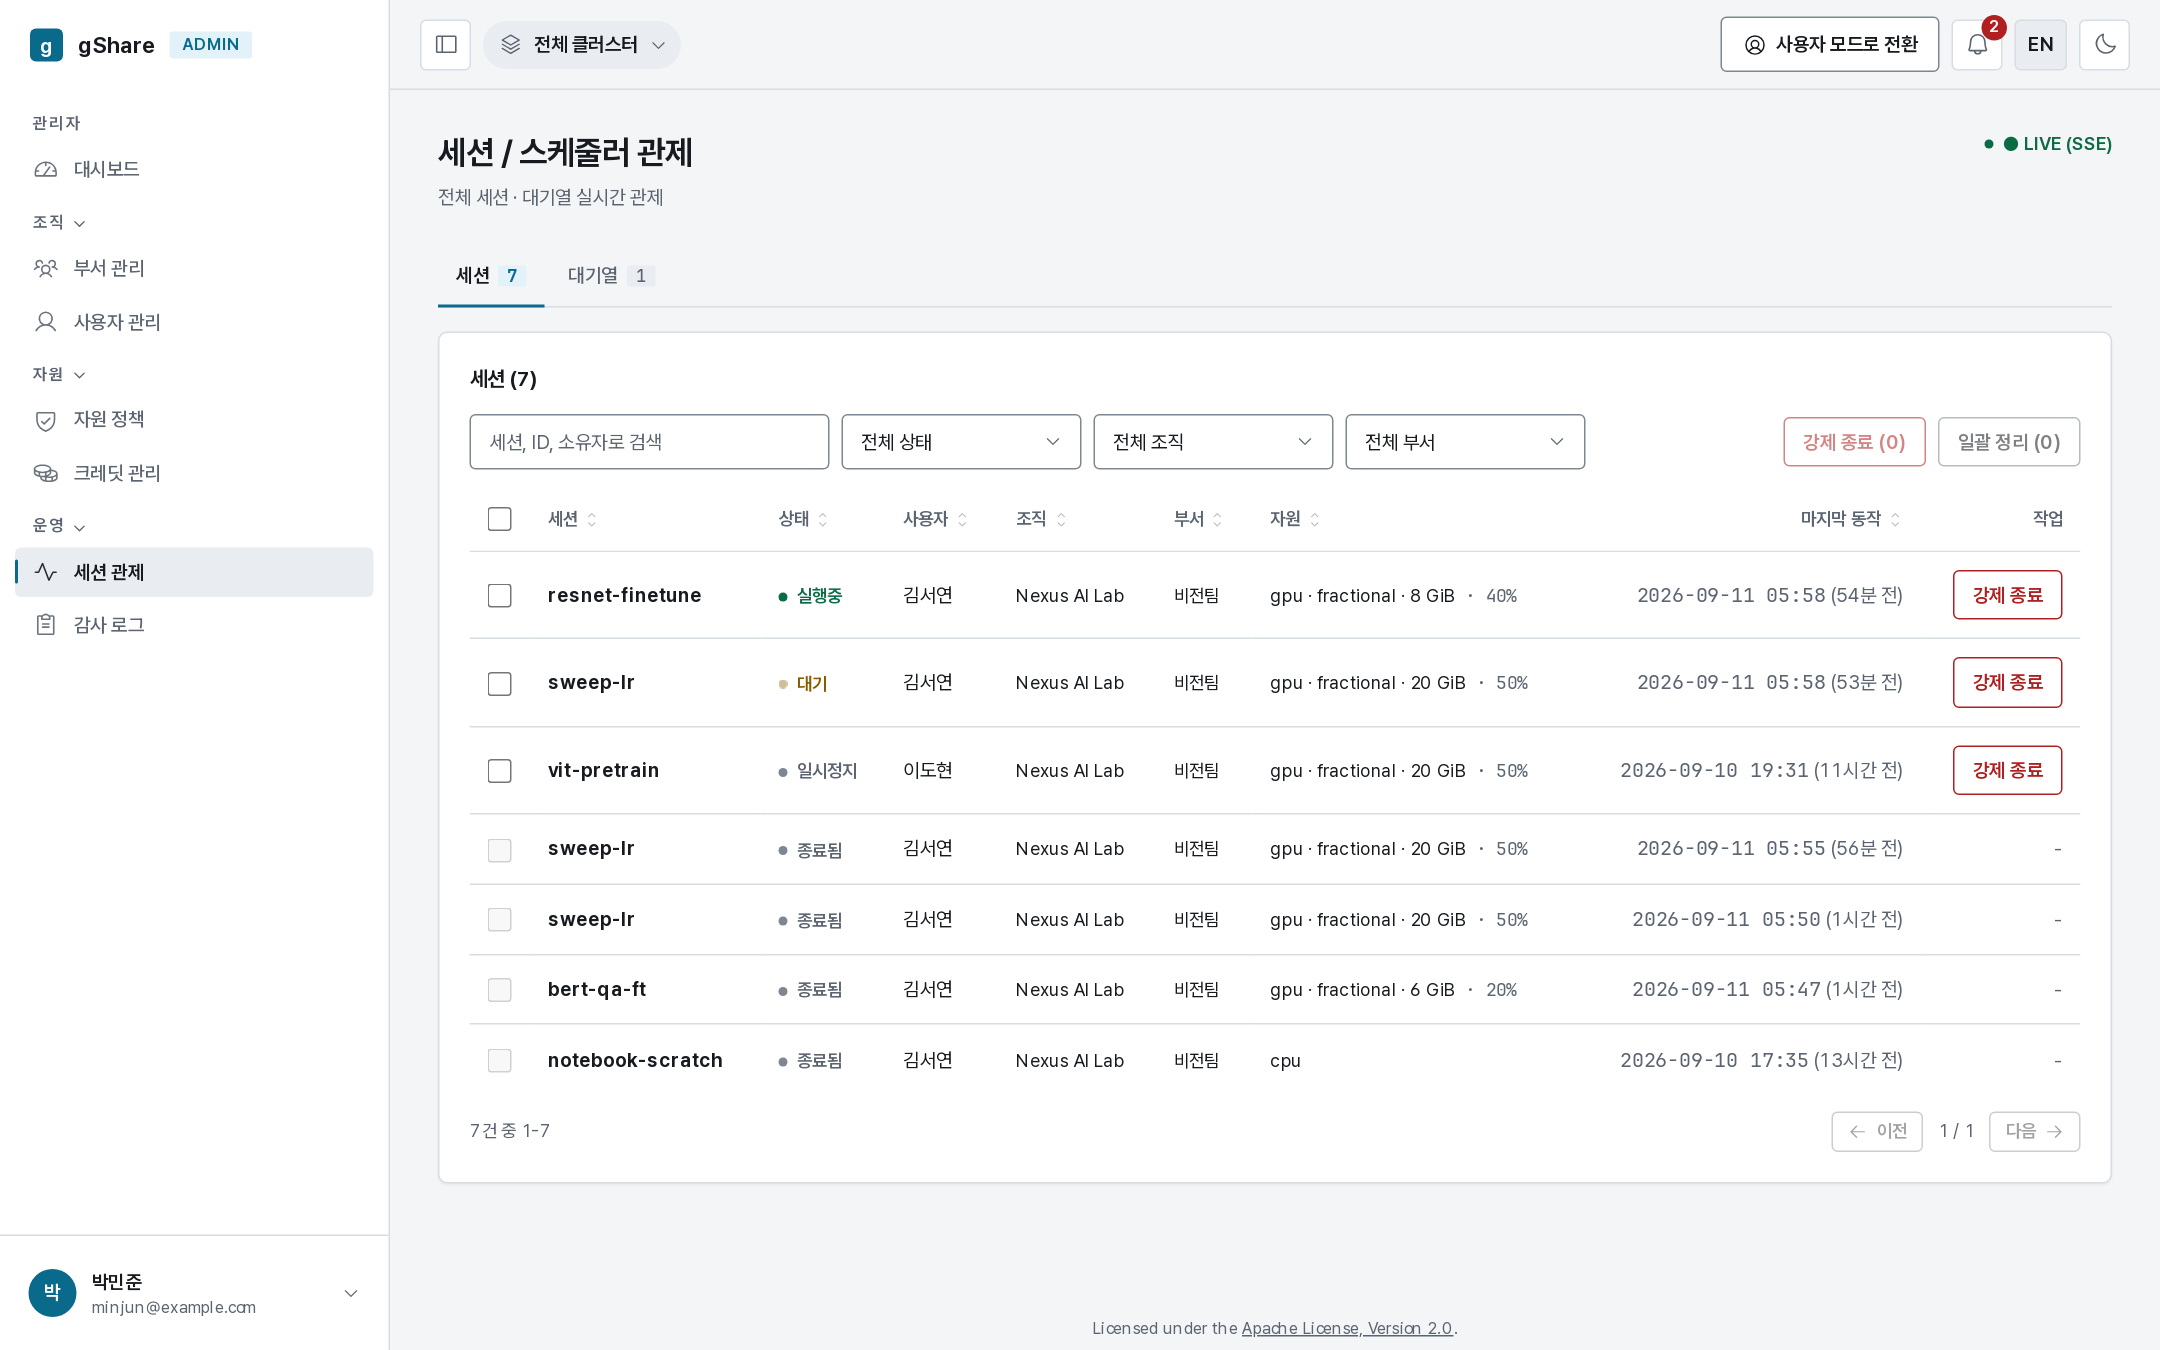This screenshot has width=2160, height=1350.
Task: Sort the table by 마지막 동작
Action: (x=1850, y=519)
